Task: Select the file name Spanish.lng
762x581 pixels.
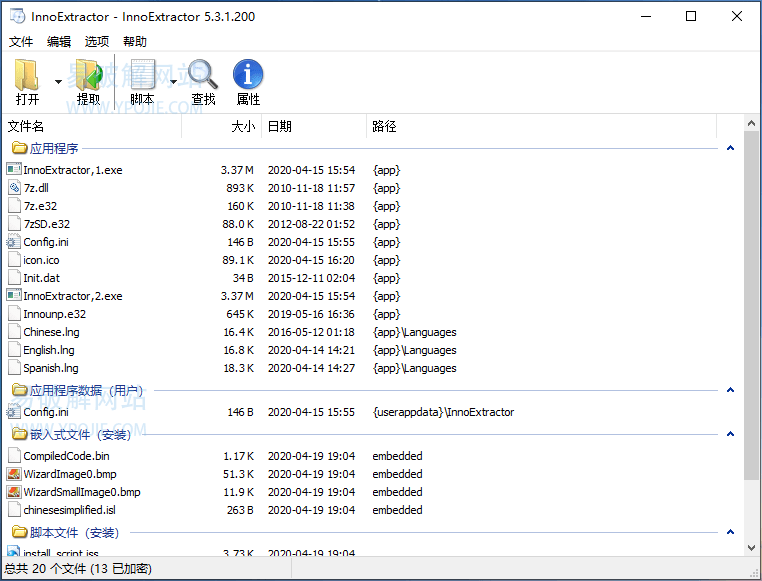Action: tap(51, 368)
